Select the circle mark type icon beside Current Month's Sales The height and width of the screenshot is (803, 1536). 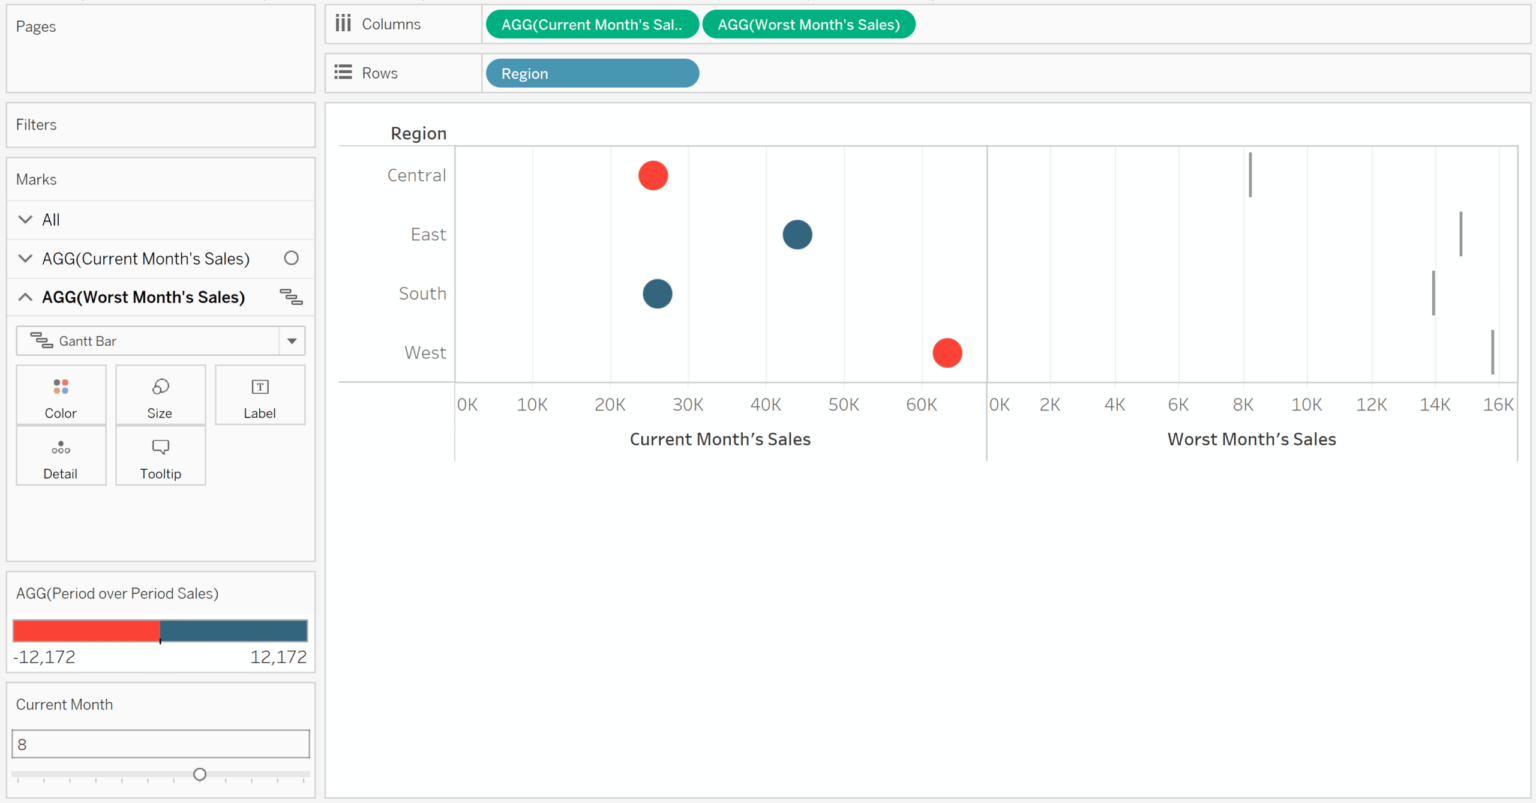tap(290, 258)
